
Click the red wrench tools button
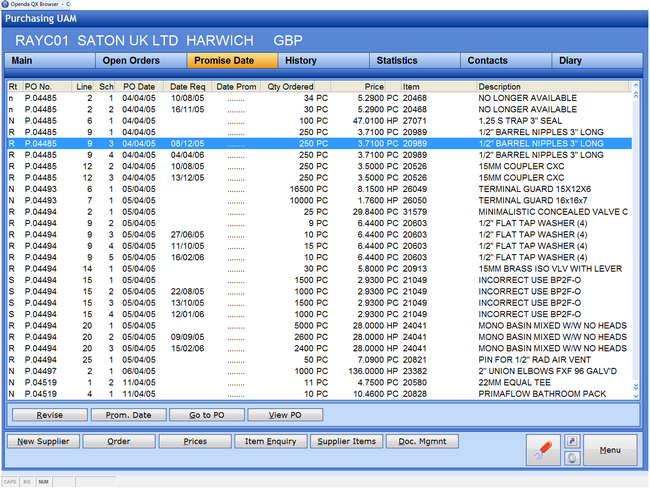coord(543,450)
